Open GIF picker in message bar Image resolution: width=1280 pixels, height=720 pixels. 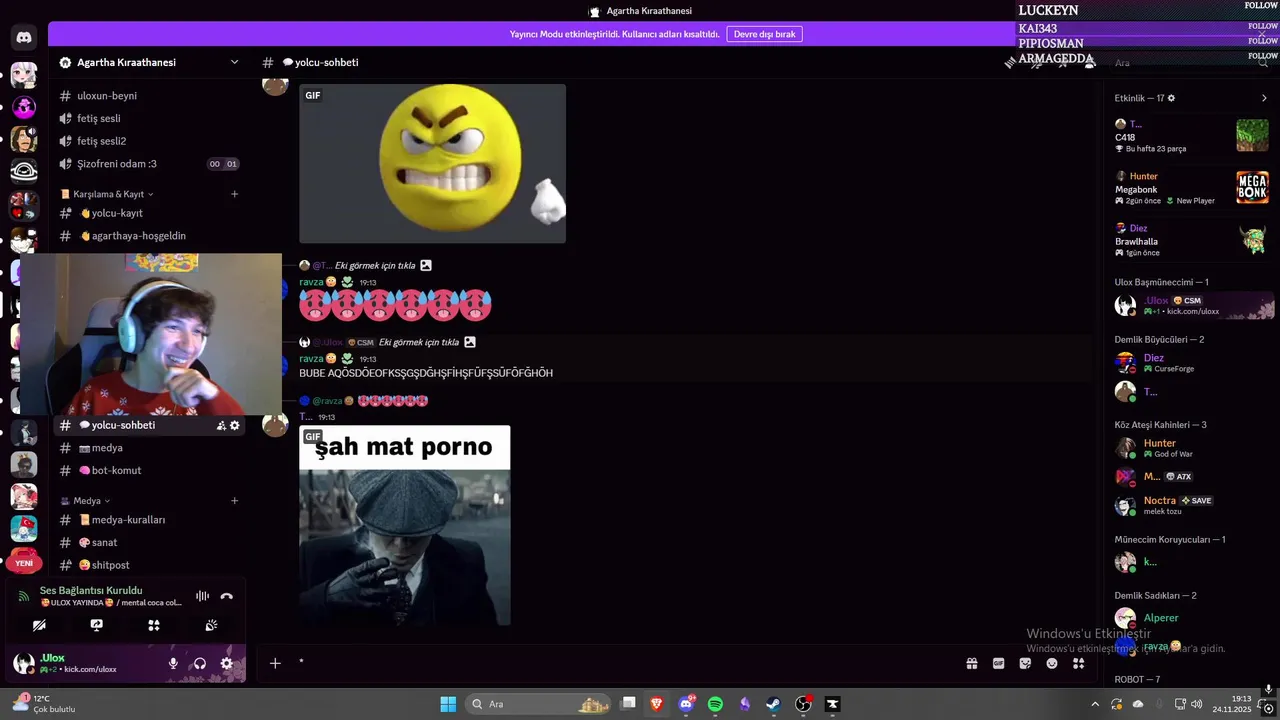click(998, 663)
